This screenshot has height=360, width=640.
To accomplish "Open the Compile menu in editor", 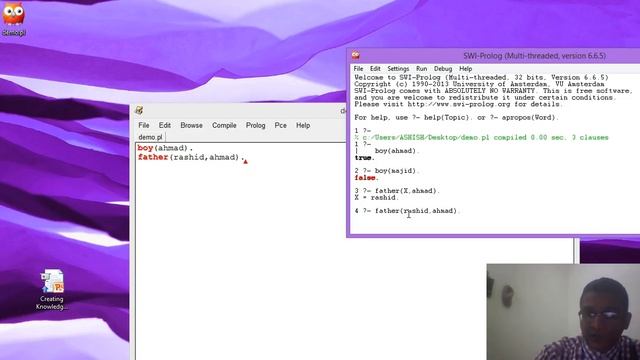I will [224, 125].
